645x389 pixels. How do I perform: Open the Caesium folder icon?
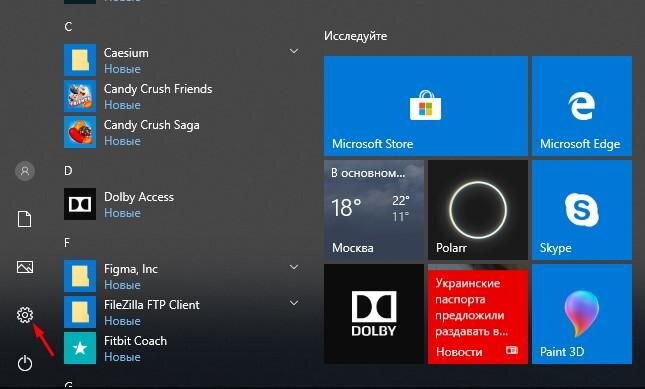(80, 60)
